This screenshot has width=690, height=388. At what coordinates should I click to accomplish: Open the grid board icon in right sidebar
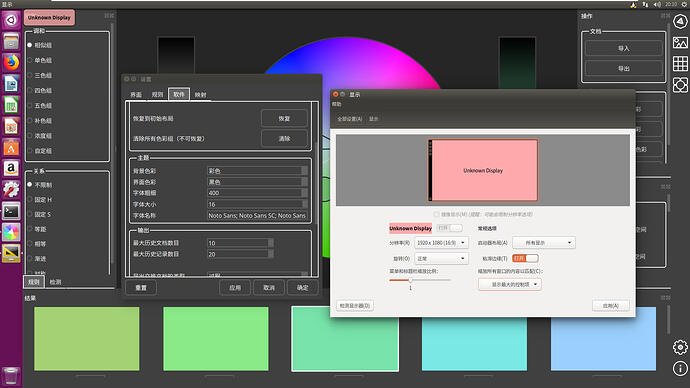pyautogui.click(x=680, y=64)
